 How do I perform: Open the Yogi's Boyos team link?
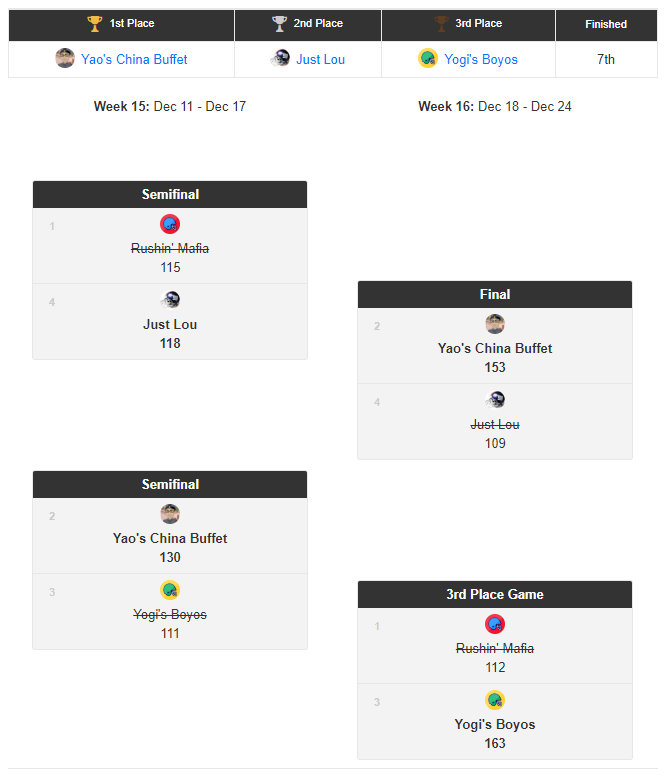pos(481,60)
